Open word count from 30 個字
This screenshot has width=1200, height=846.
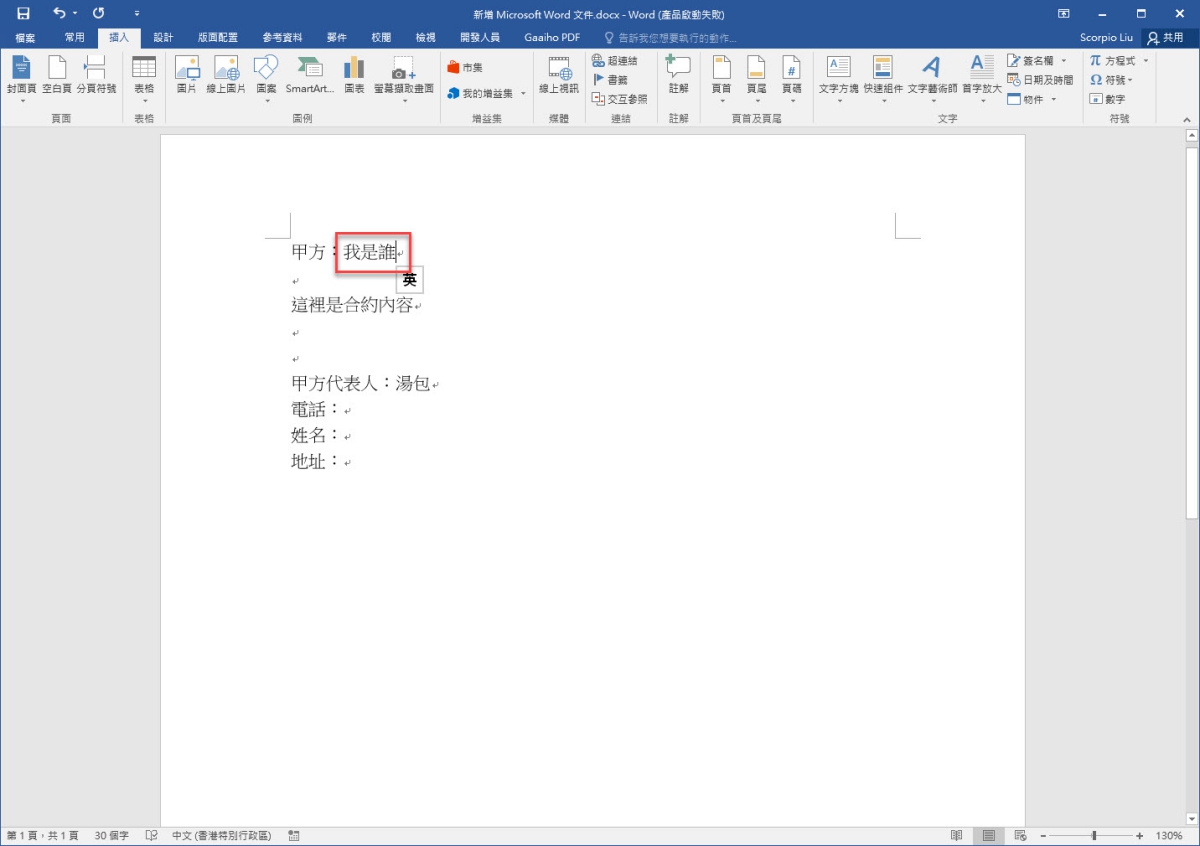click(x=112, y=835)
